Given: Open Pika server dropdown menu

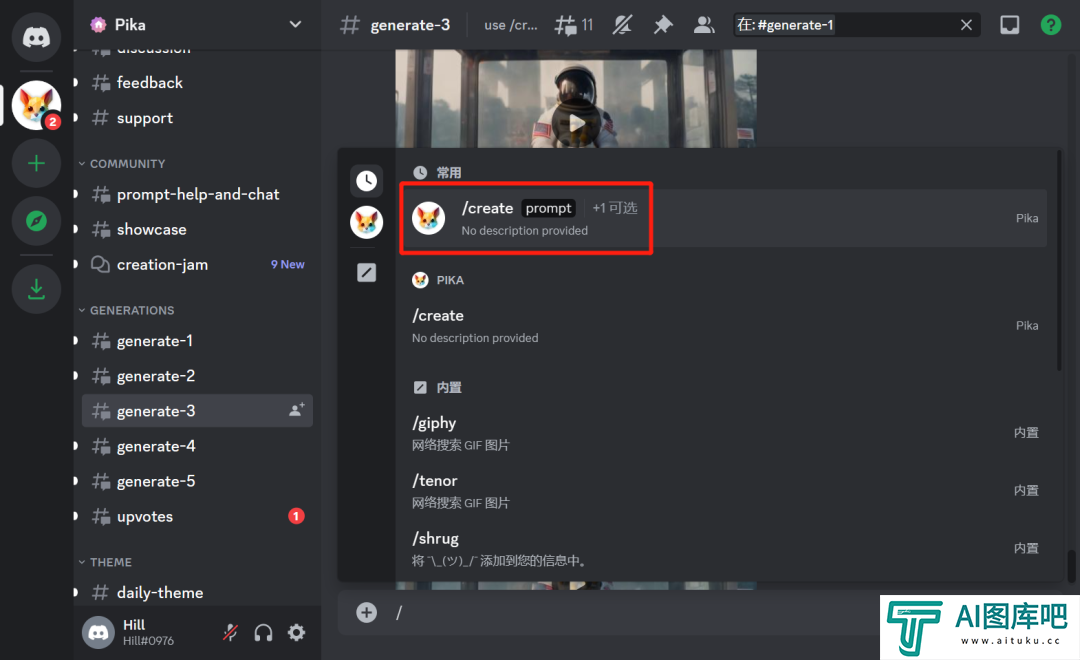Looking at the screenshot, I should [x=295, y=25].
